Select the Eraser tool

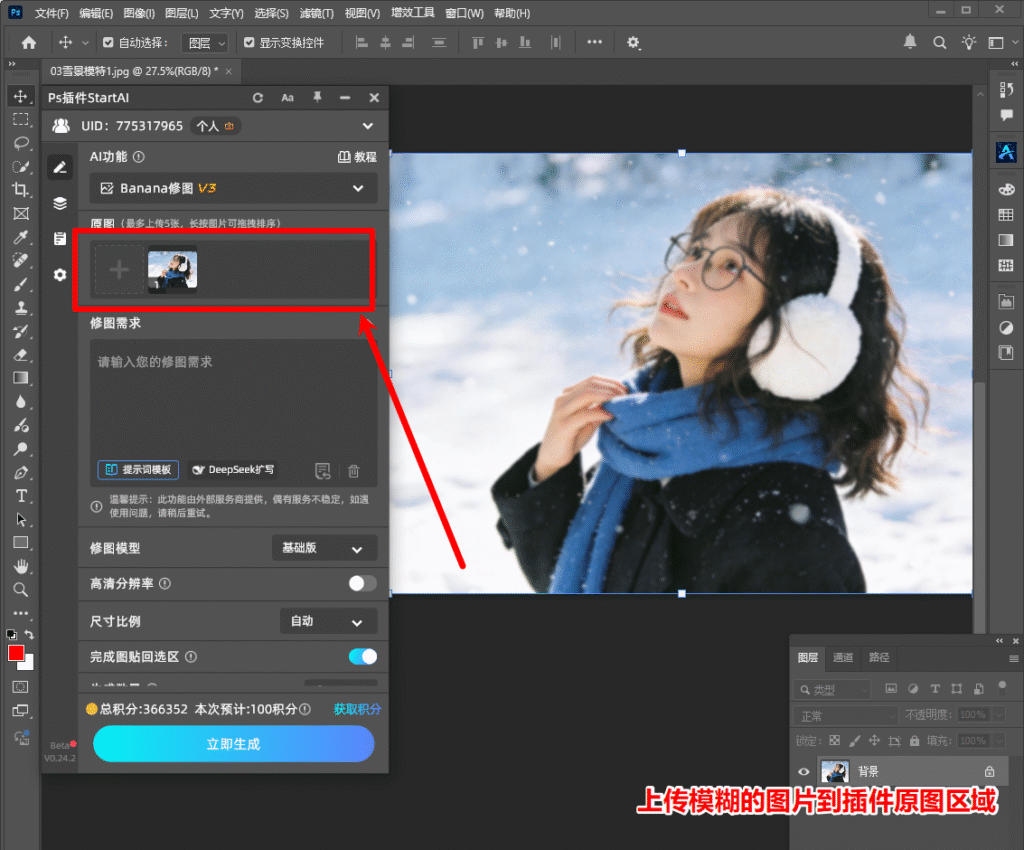(x=21, y=354)
